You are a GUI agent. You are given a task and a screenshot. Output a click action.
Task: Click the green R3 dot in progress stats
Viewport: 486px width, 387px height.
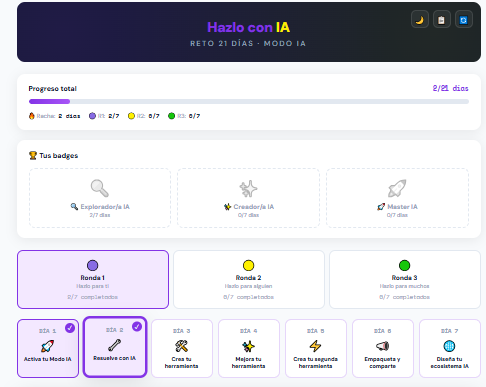point(171,116)
